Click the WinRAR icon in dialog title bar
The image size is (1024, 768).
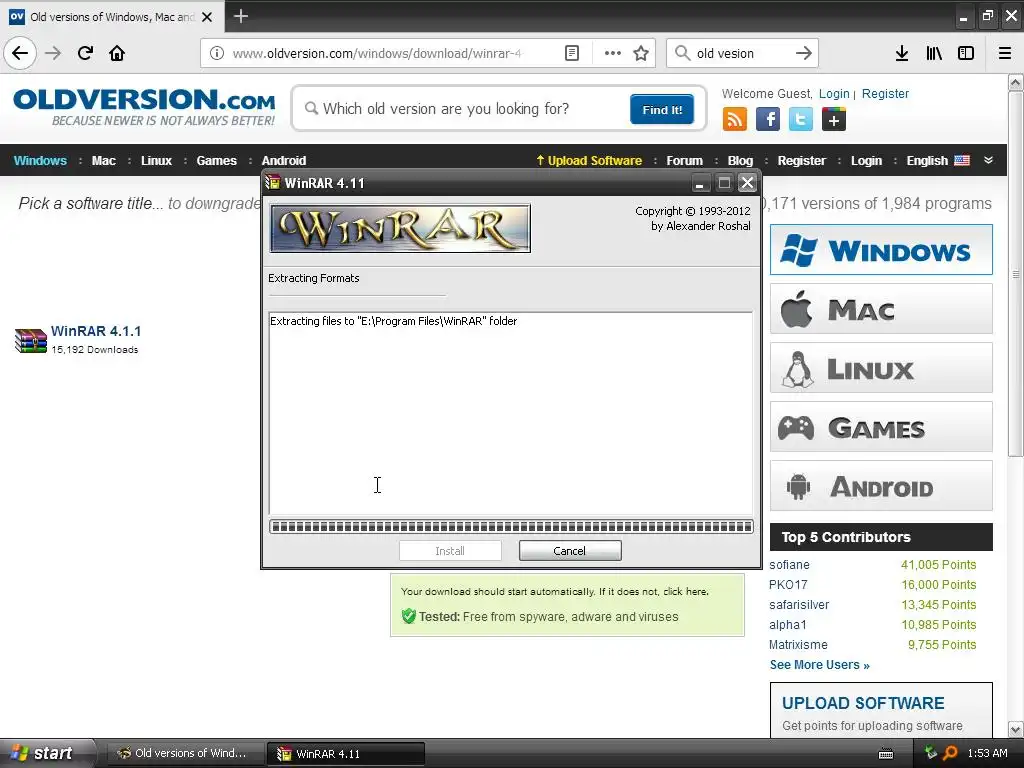click(x=273, y=182)
